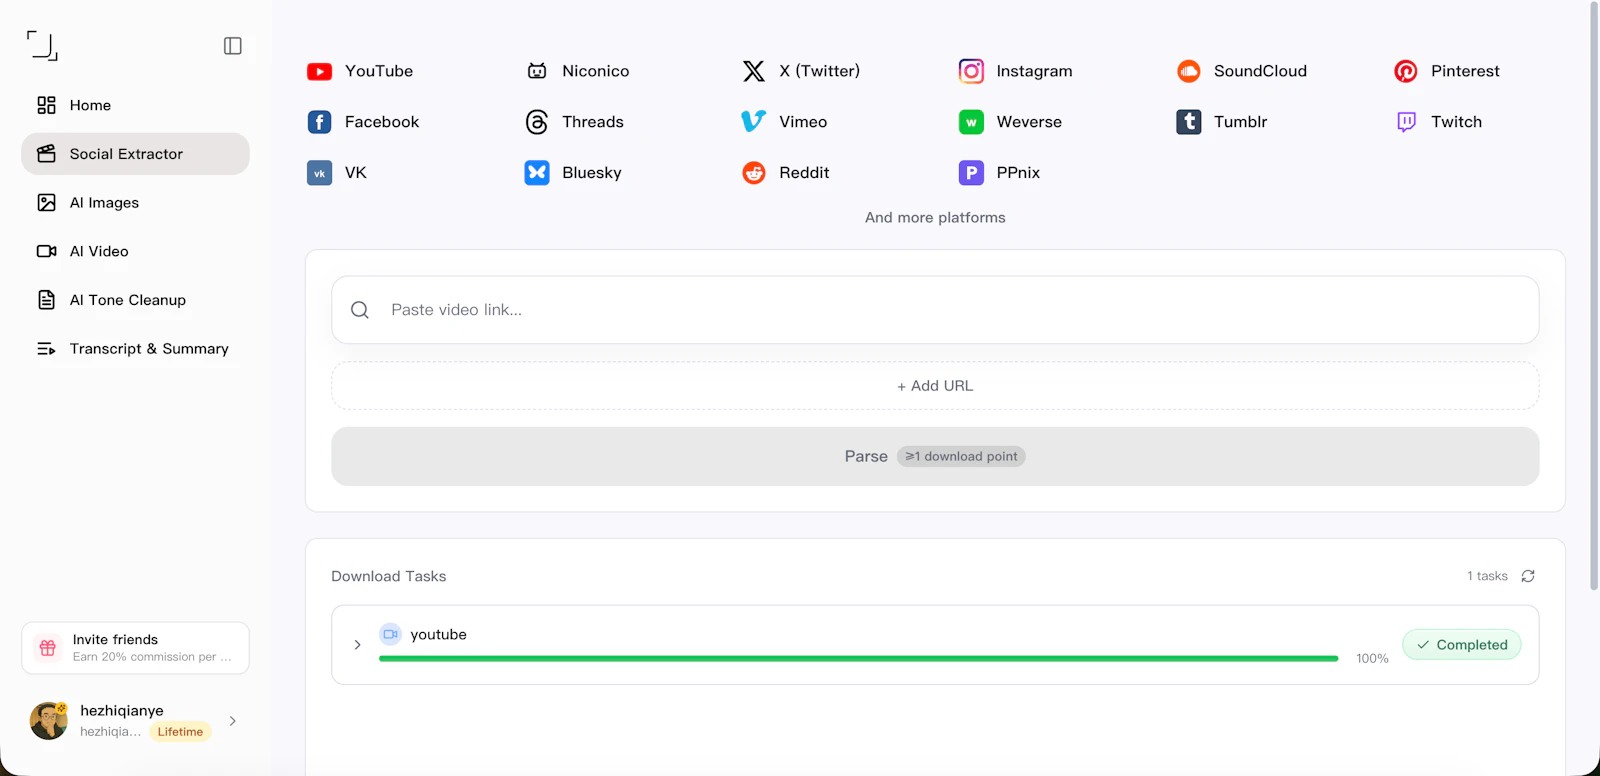The height and width of the screenshot is (776, 1600).
Task: Click the search magnifier icon
Action: (x=360, y=310)
